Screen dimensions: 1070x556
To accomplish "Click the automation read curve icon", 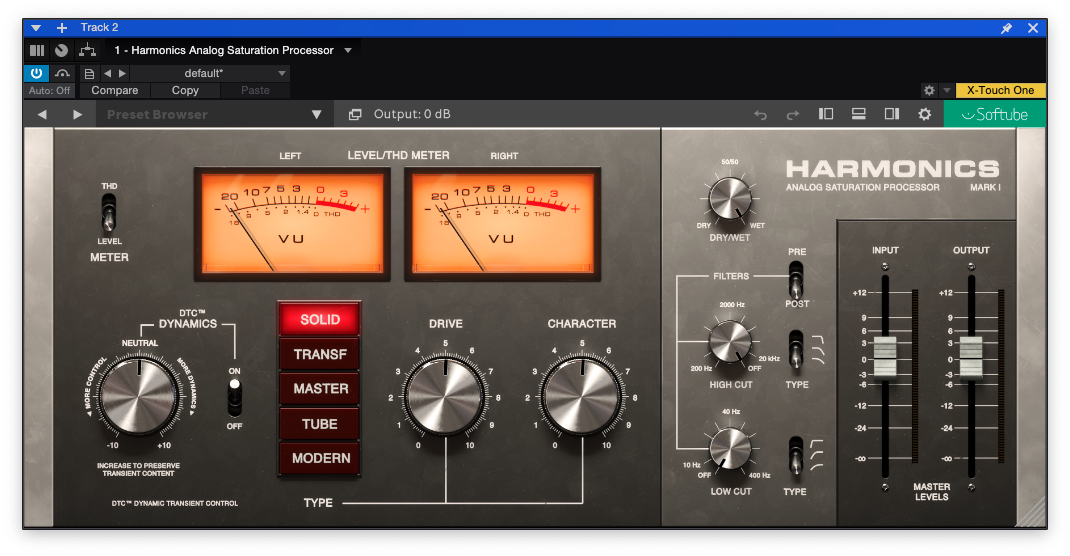I will point(62,73).
